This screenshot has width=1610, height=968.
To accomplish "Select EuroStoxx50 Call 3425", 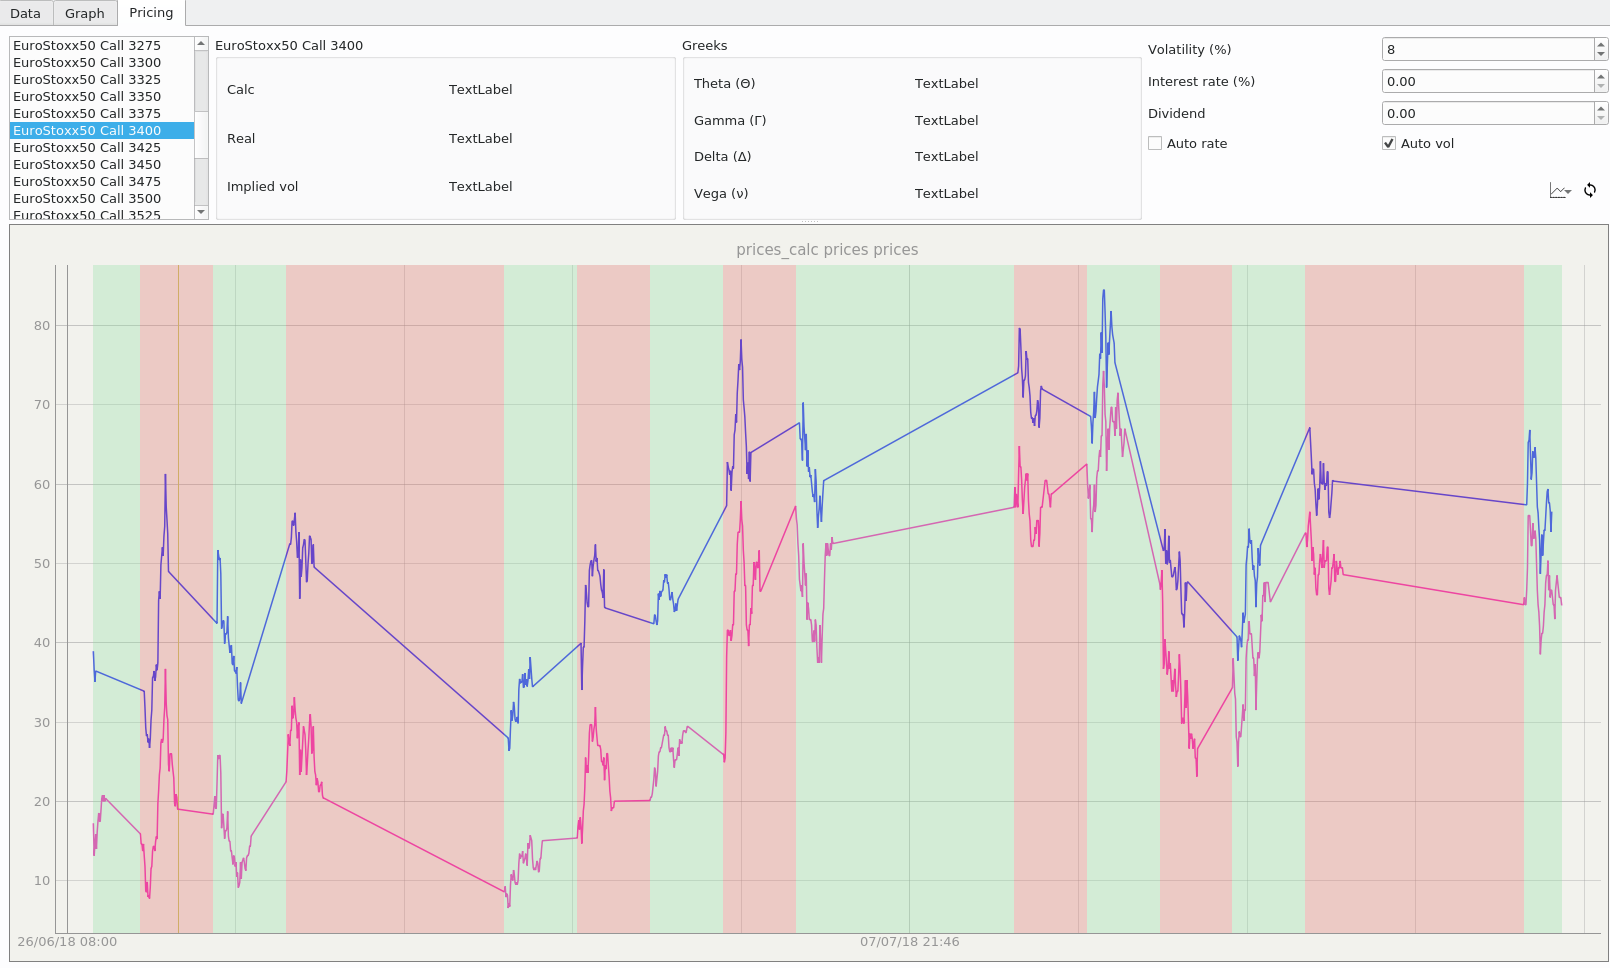I will tap(102, 147).
